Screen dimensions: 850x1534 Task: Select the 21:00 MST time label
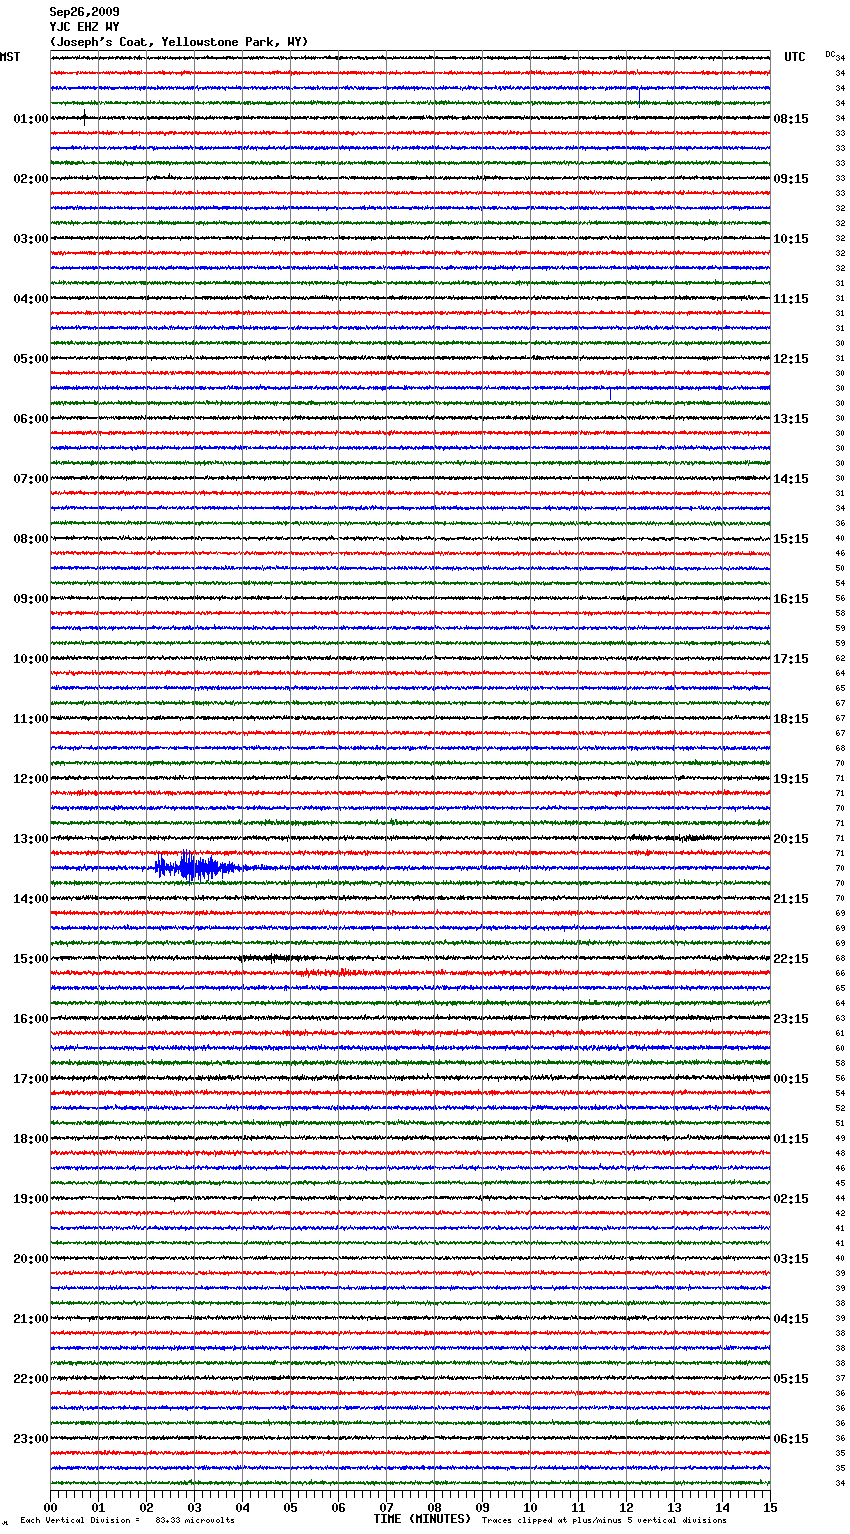point(31,1319)
